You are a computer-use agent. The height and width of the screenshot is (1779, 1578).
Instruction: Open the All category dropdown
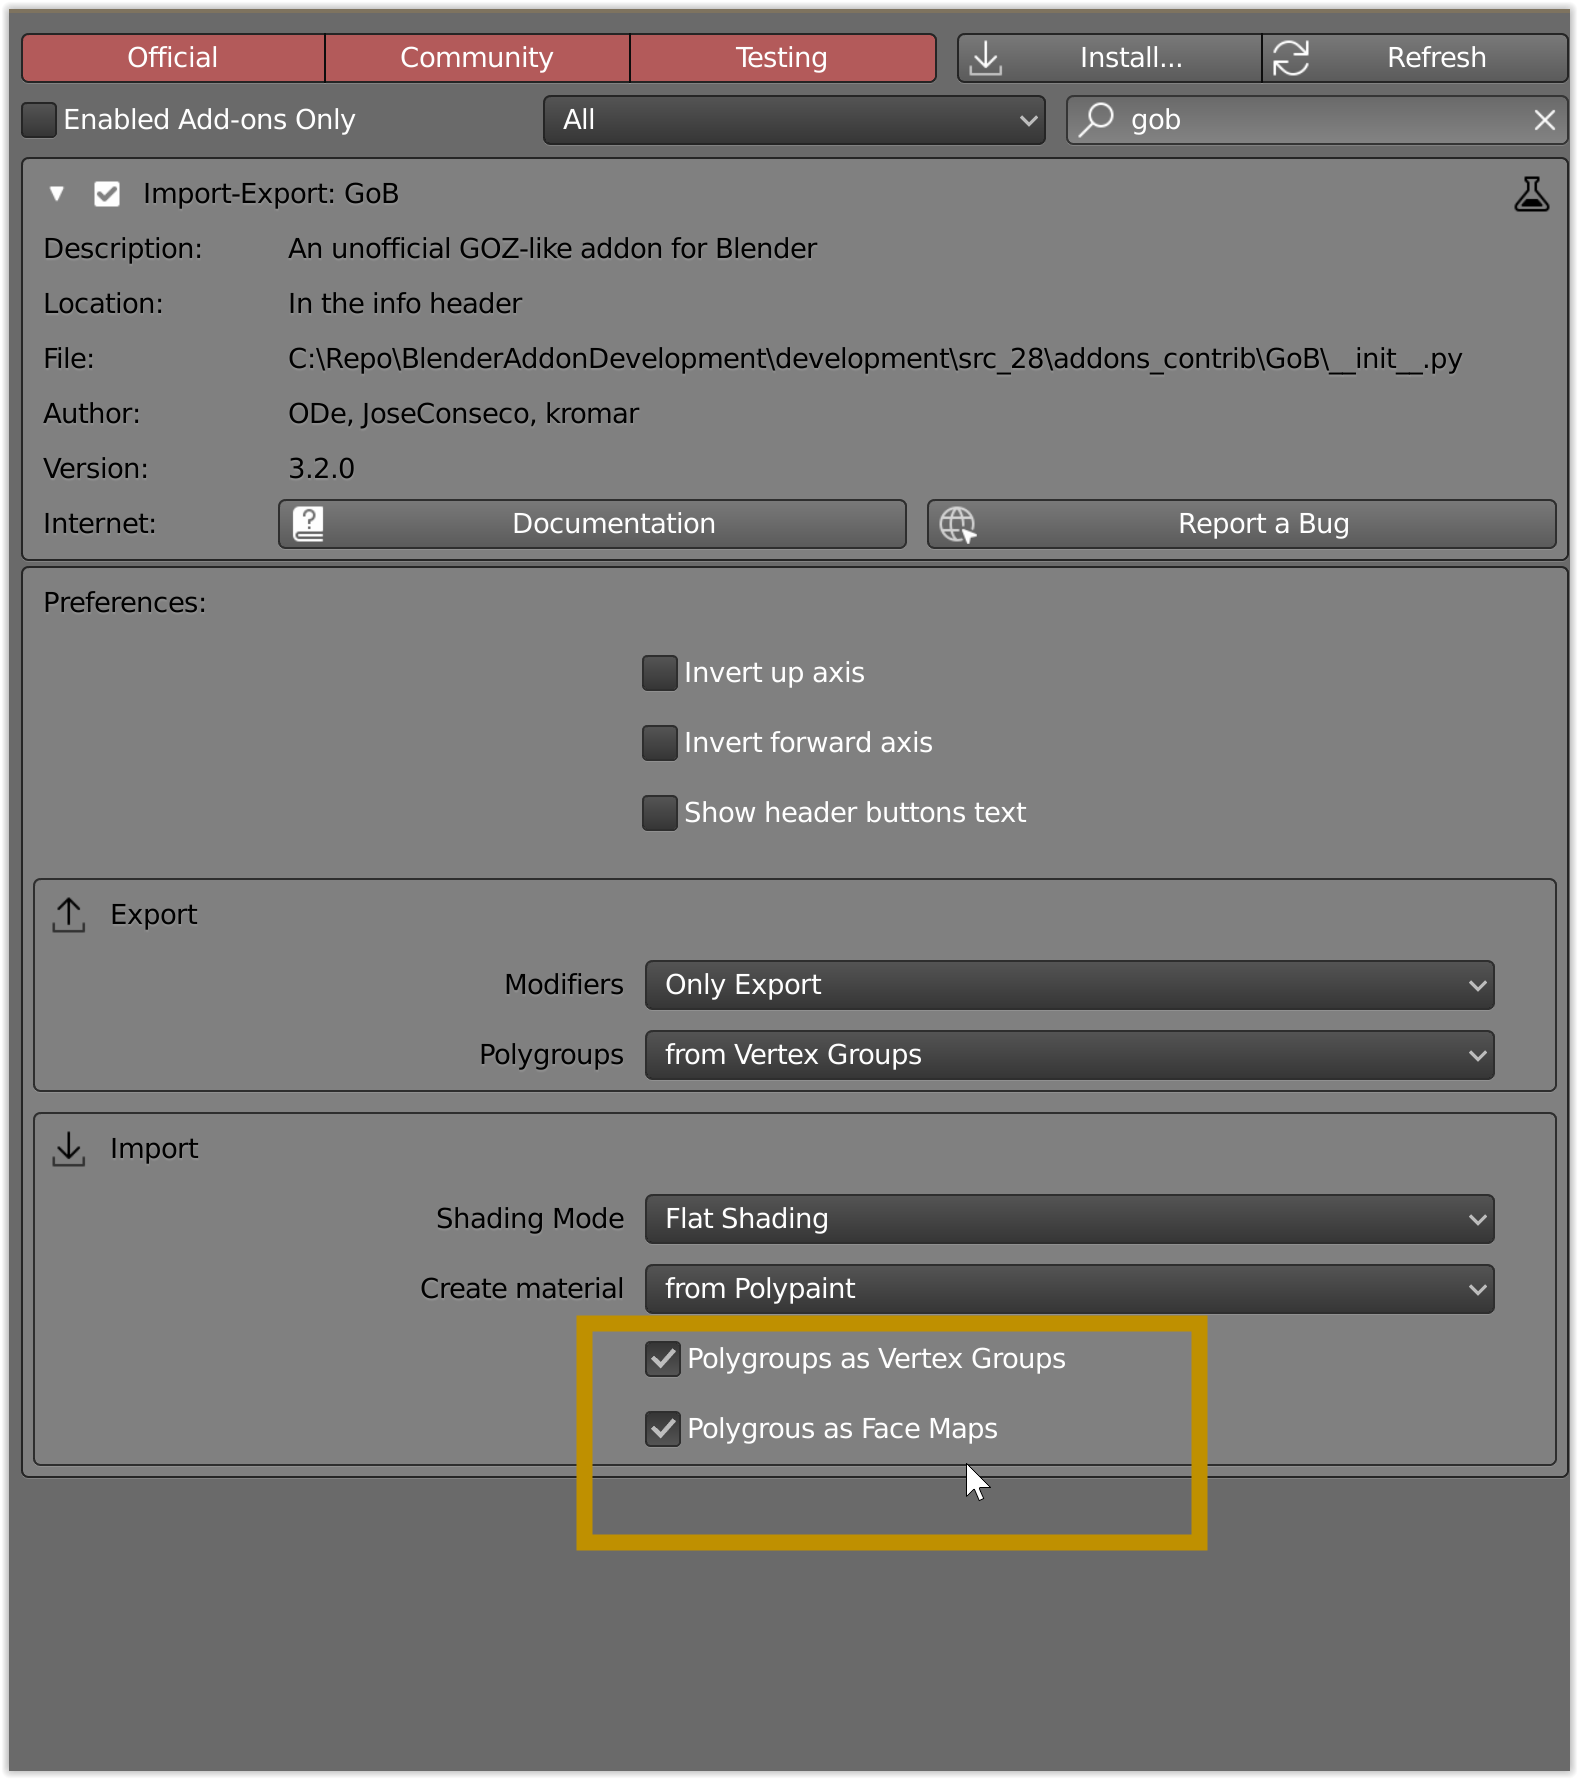point(794,120)
